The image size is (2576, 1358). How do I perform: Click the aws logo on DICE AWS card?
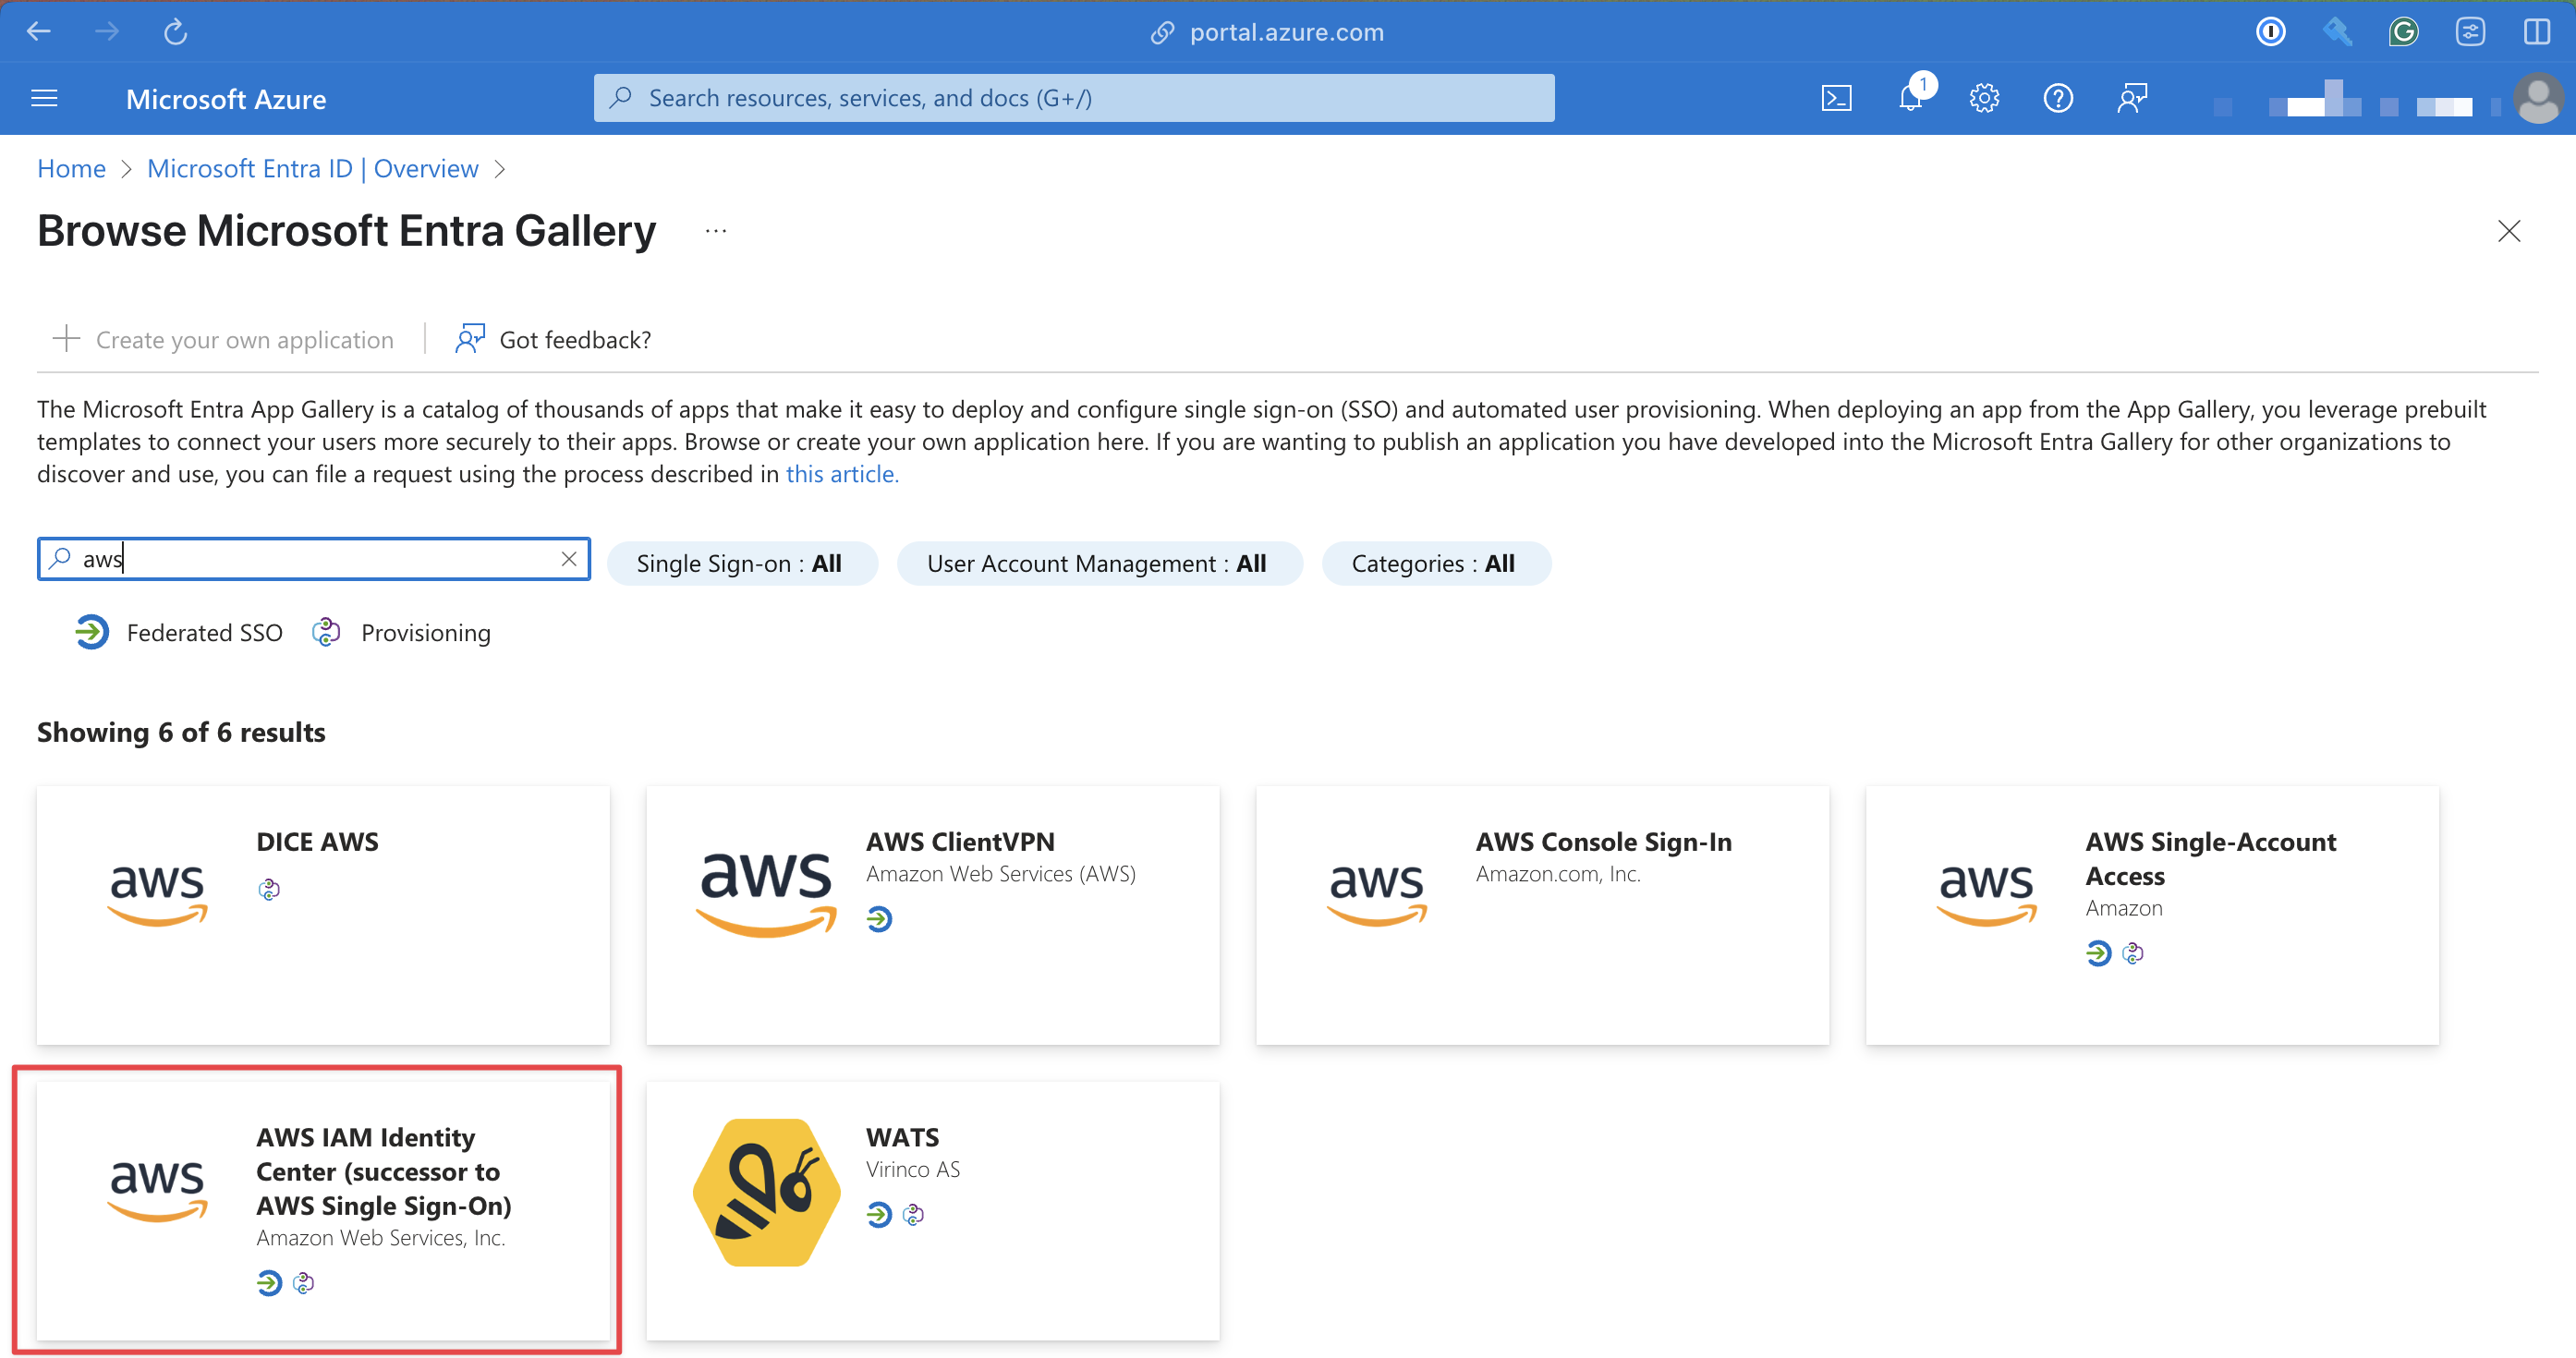[157, 895]
